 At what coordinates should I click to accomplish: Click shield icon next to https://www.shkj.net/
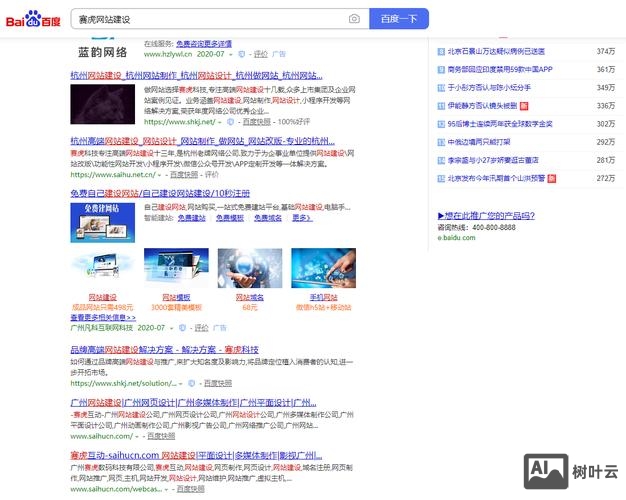click(230, 122)
